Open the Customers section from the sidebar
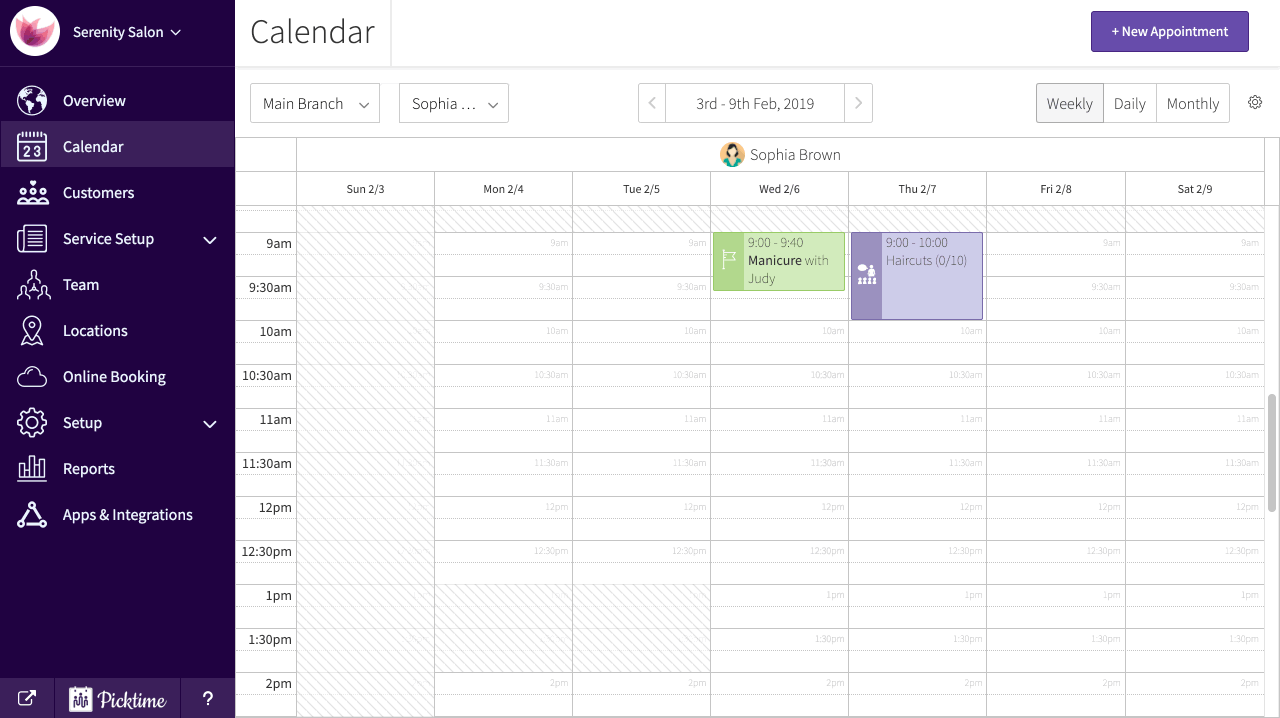The width and height of the screenshot is (1280, 718). point(97,192)
